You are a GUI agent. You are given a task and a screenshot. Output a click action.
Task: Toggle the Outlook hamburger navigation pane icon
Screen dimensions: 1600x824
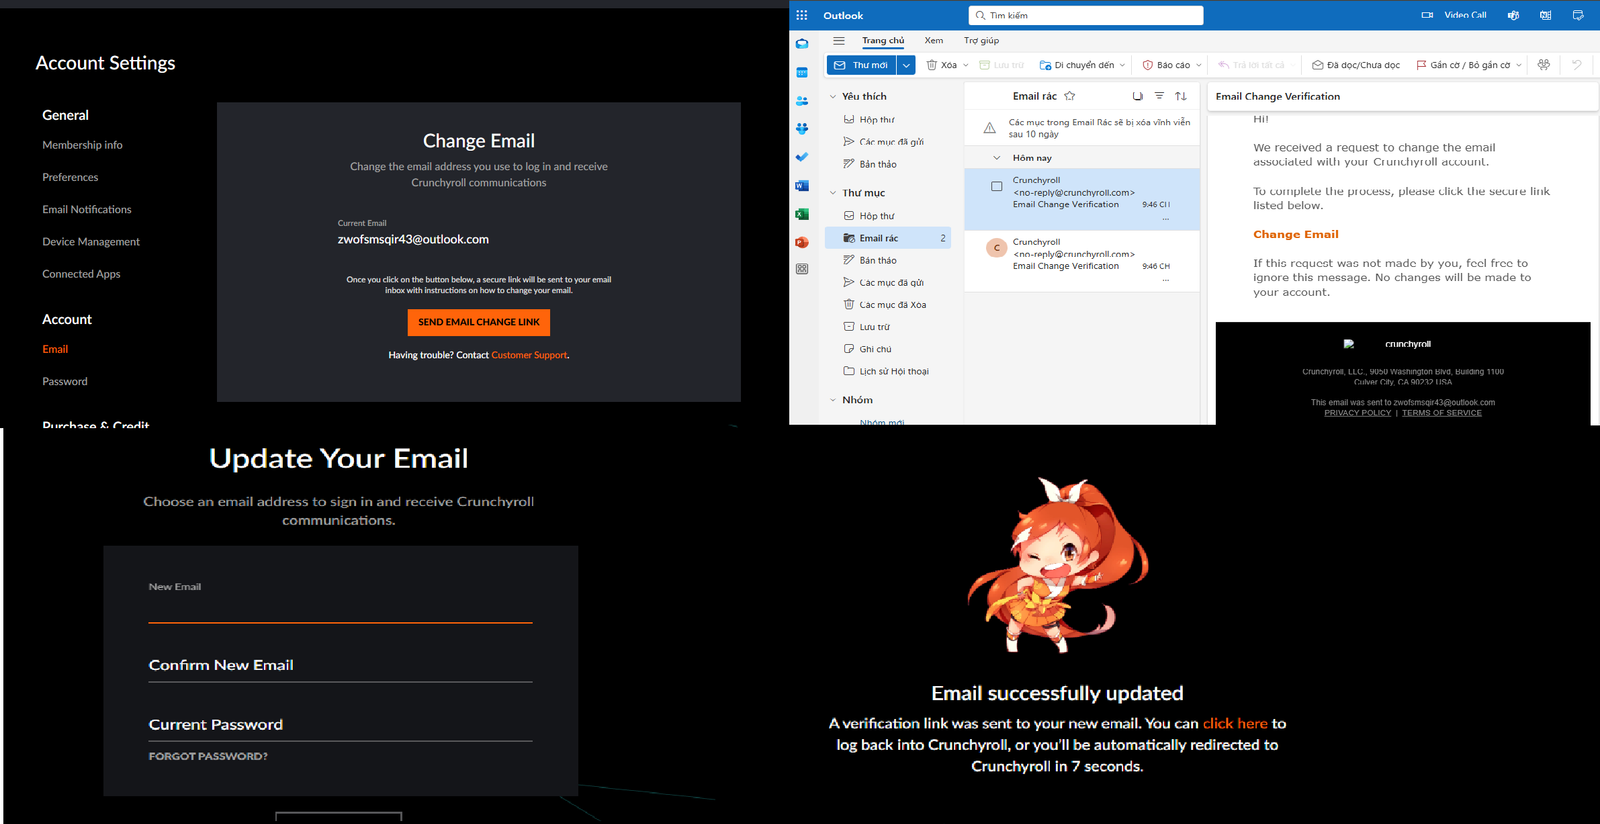pos(839,41)
